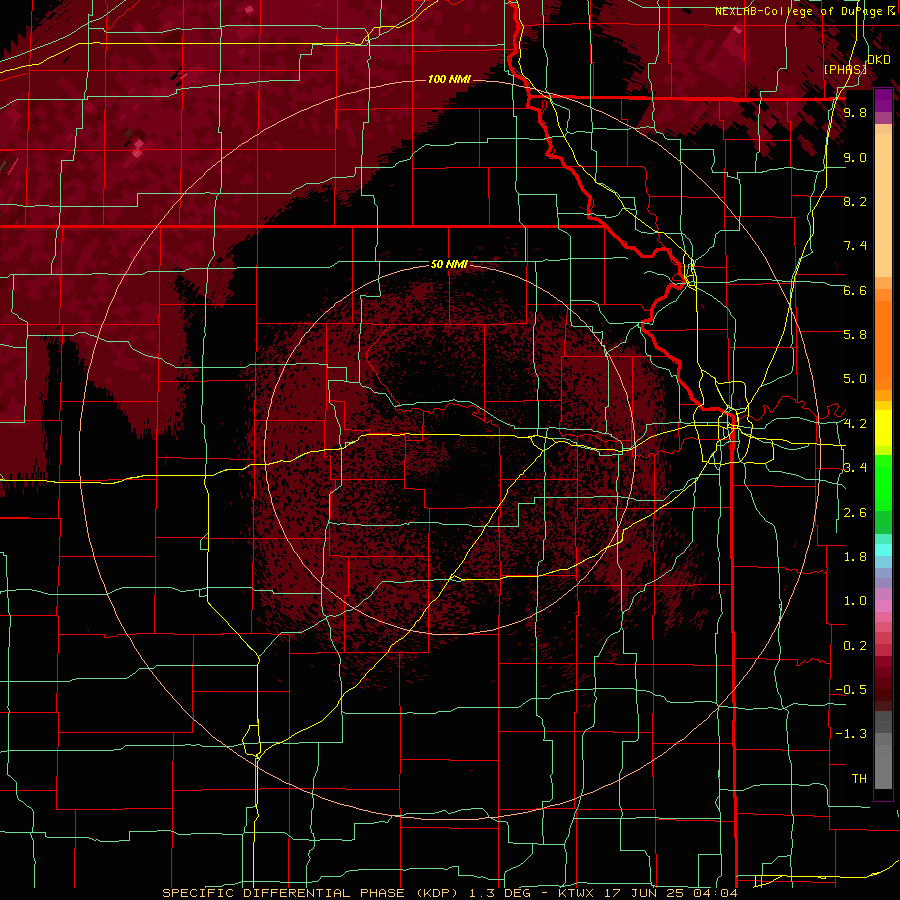900x900 pixels.
Task: Click the -1.3 value on color scale
Action: [851, 734]
